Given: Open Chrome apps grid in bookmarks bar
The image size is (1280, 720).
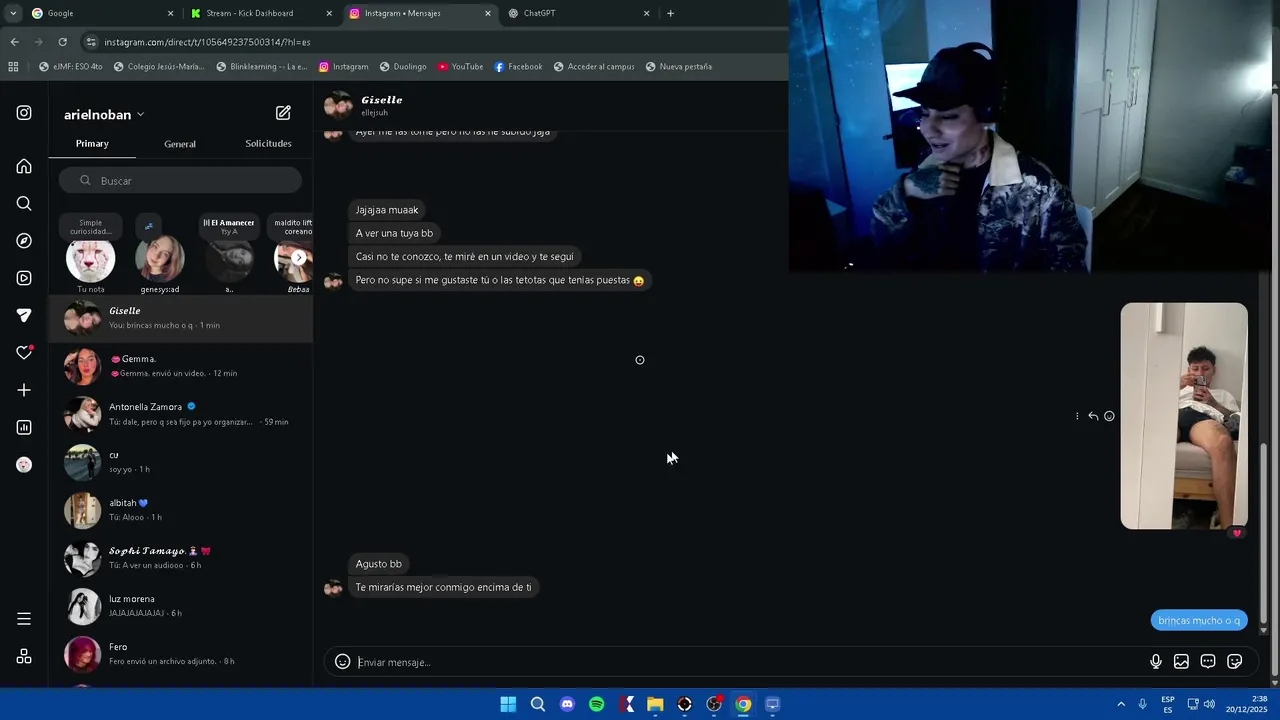Looking at the screenshot, I should (x=13, y=67).
